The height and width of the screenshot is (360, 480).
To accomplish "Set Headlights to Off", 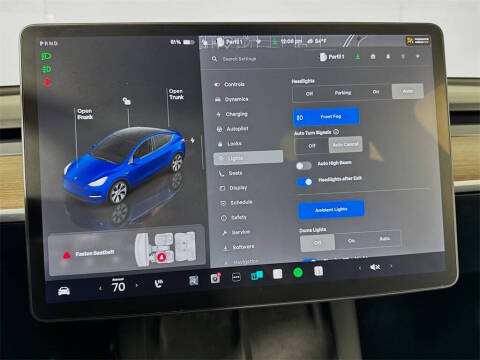I will (x=309, y=94).
